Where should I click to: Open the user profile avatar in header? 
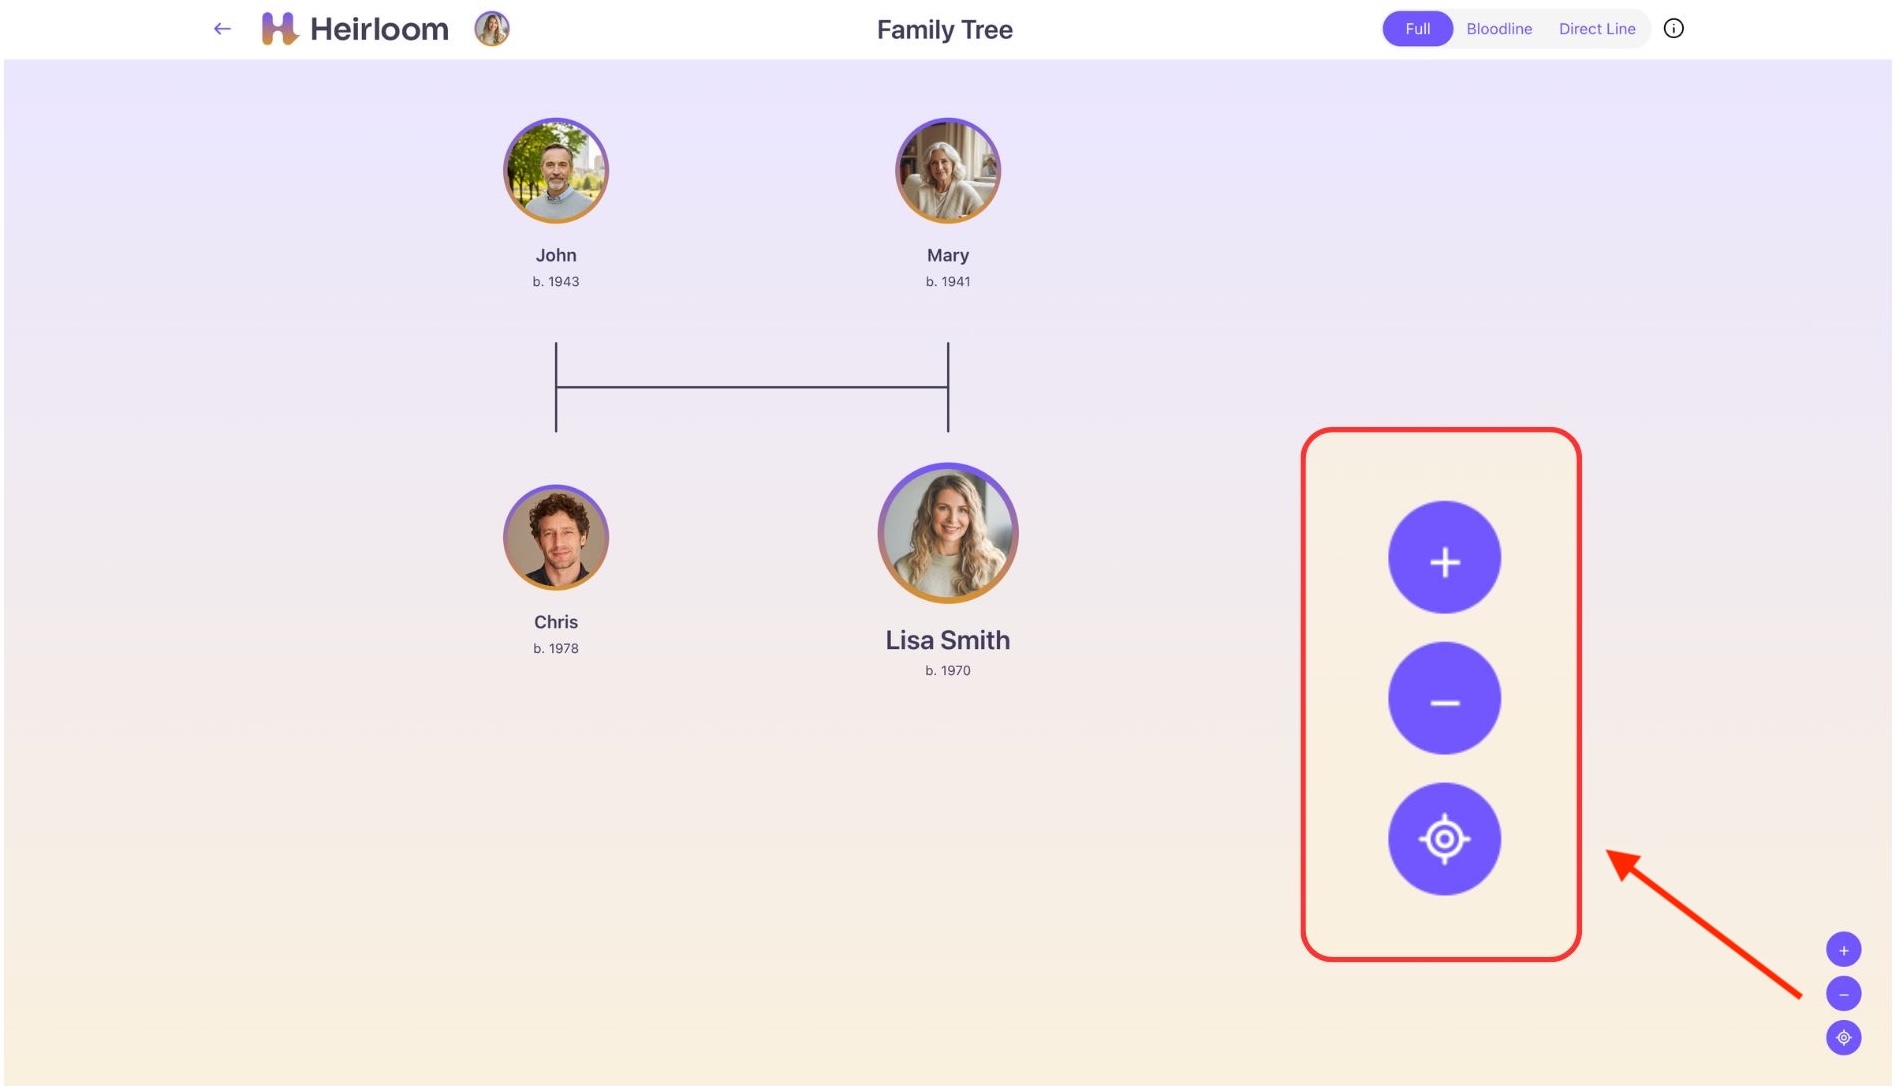tap(492, 29)
